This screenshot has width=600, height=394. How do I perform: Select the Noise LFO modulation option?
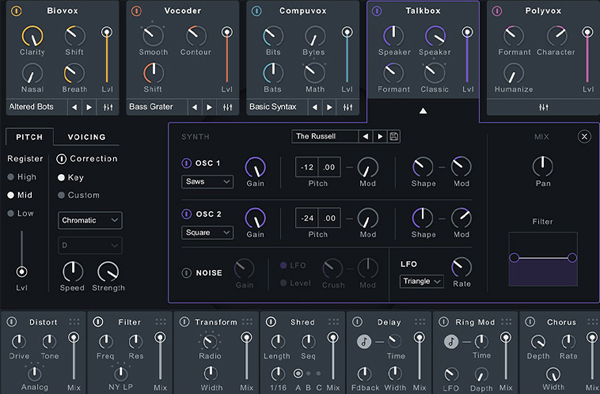point(293,265)
